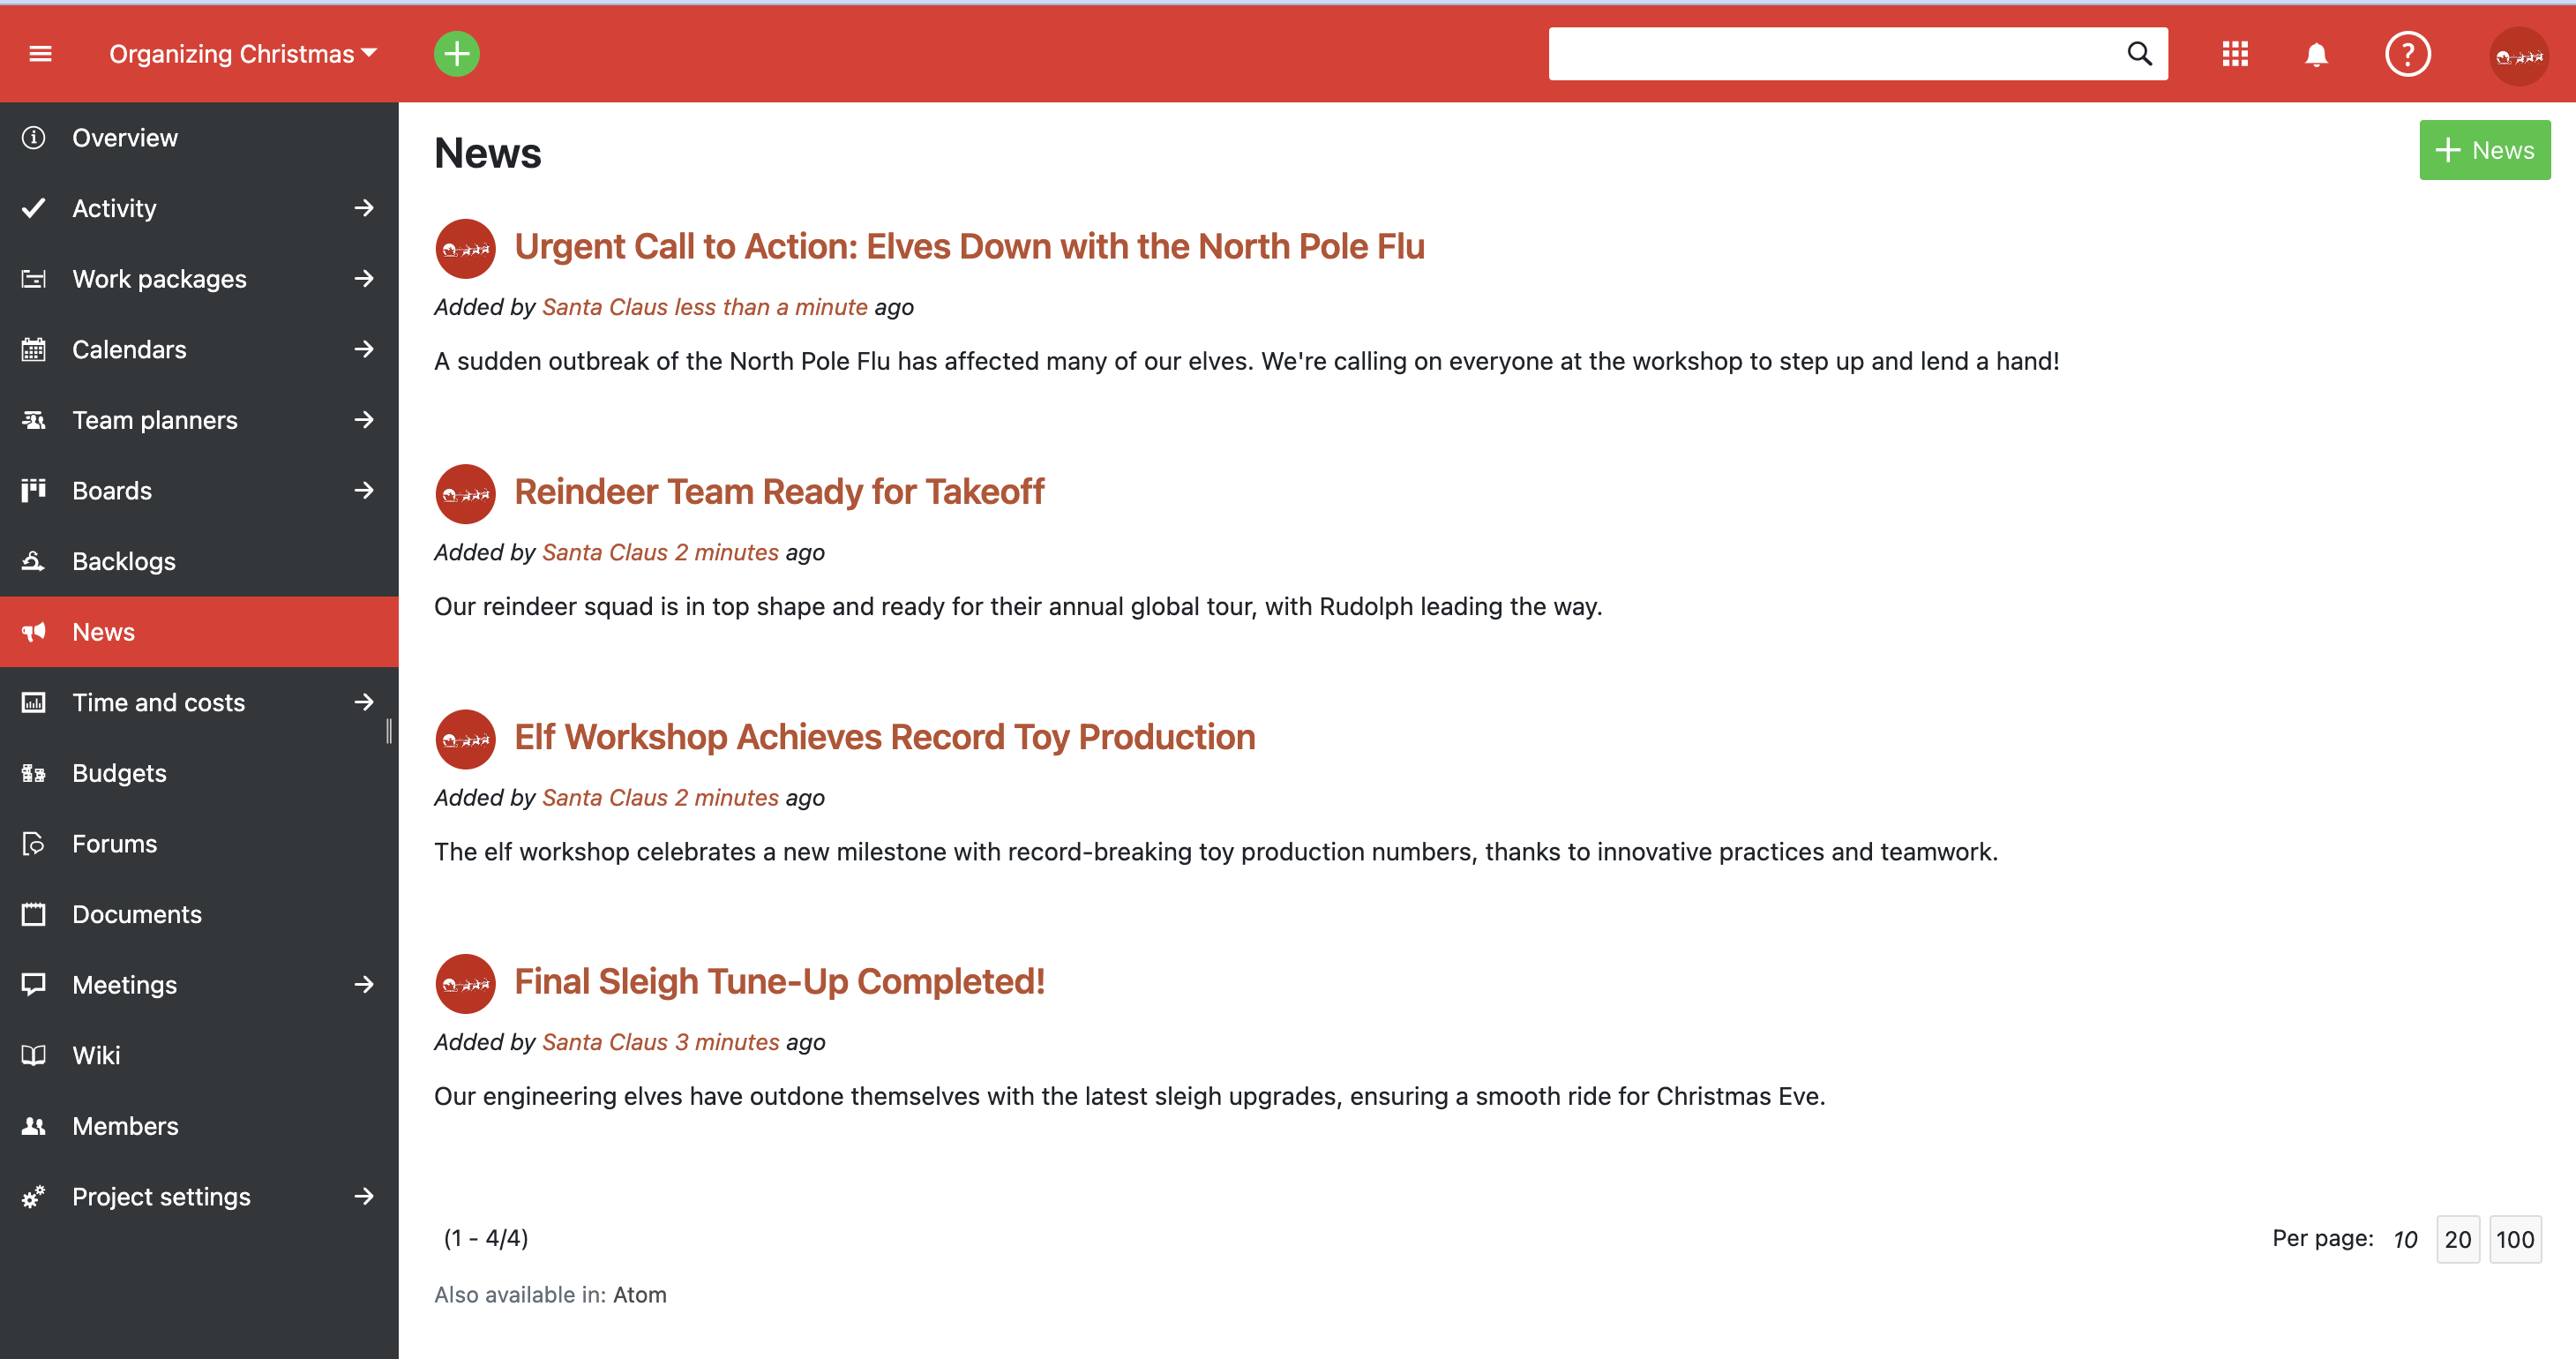Open the Backlogs module
2576x1359 pixels.
(123, 561)
